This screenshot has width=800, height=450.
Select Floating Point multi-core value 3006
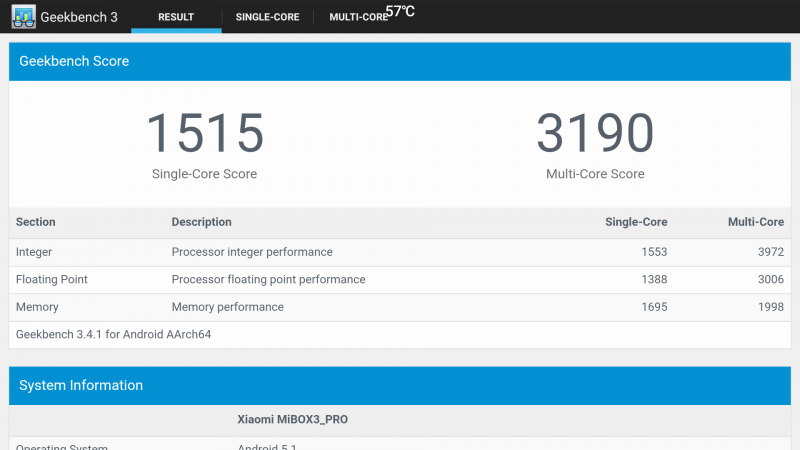tap(771, 280)
